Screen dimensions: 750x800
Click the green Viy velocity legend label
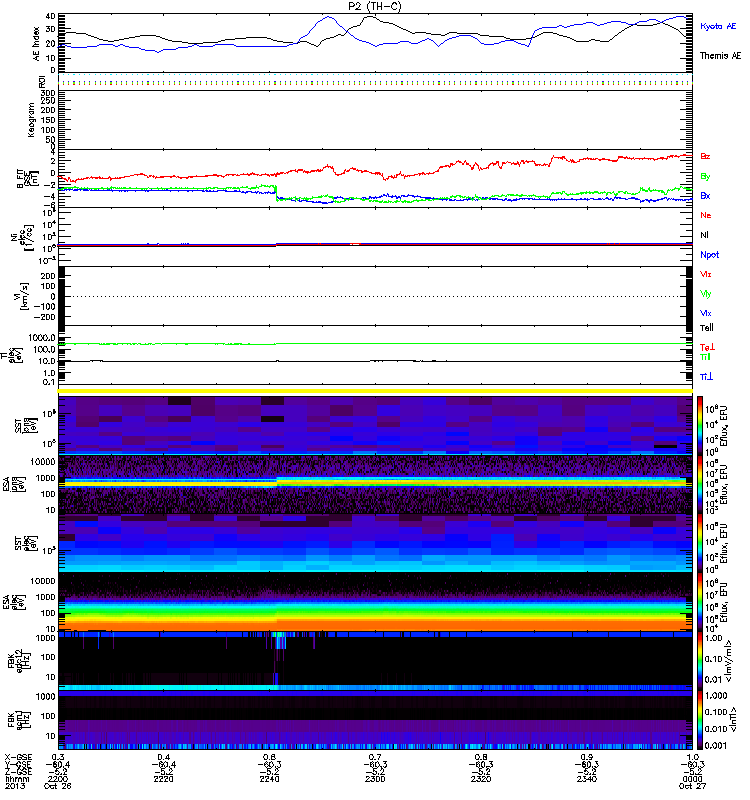pos(706,294)
